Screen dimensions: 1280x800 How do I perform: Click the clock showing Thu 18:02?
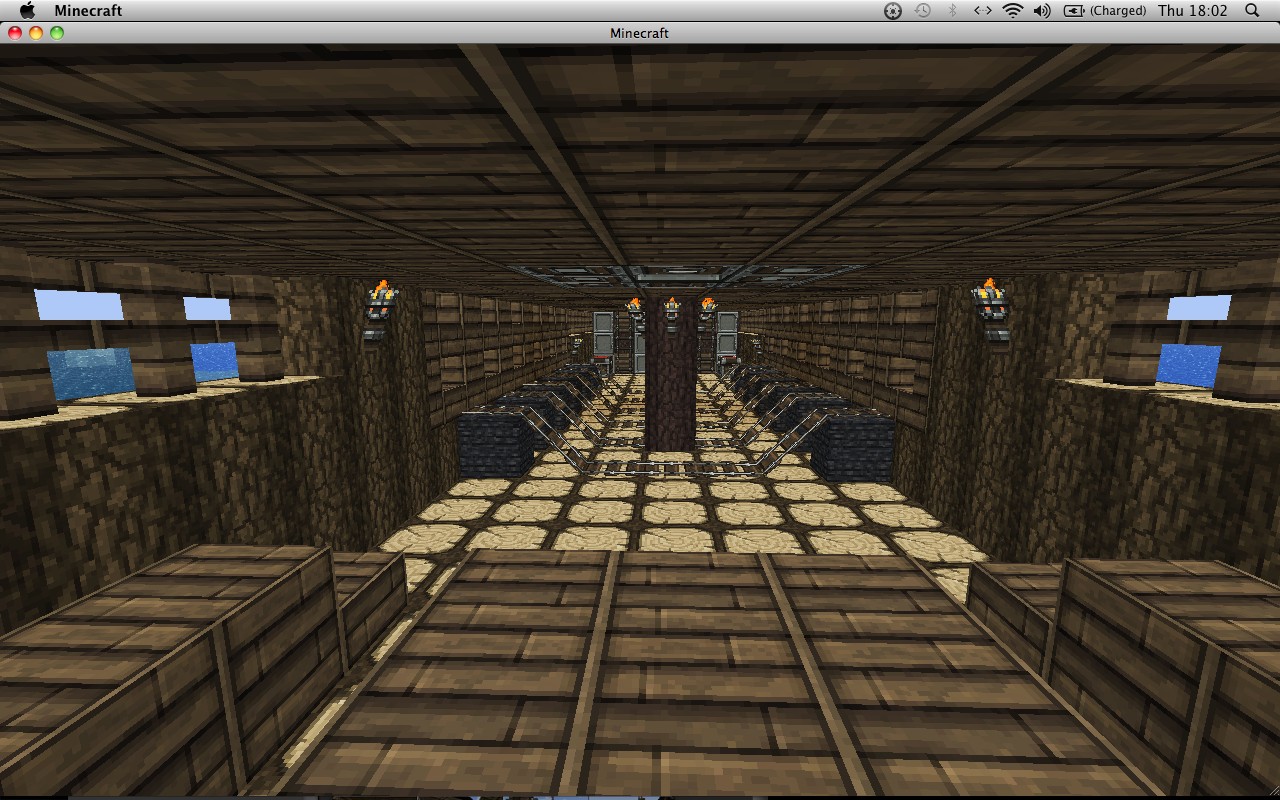tap(1192, 10)
